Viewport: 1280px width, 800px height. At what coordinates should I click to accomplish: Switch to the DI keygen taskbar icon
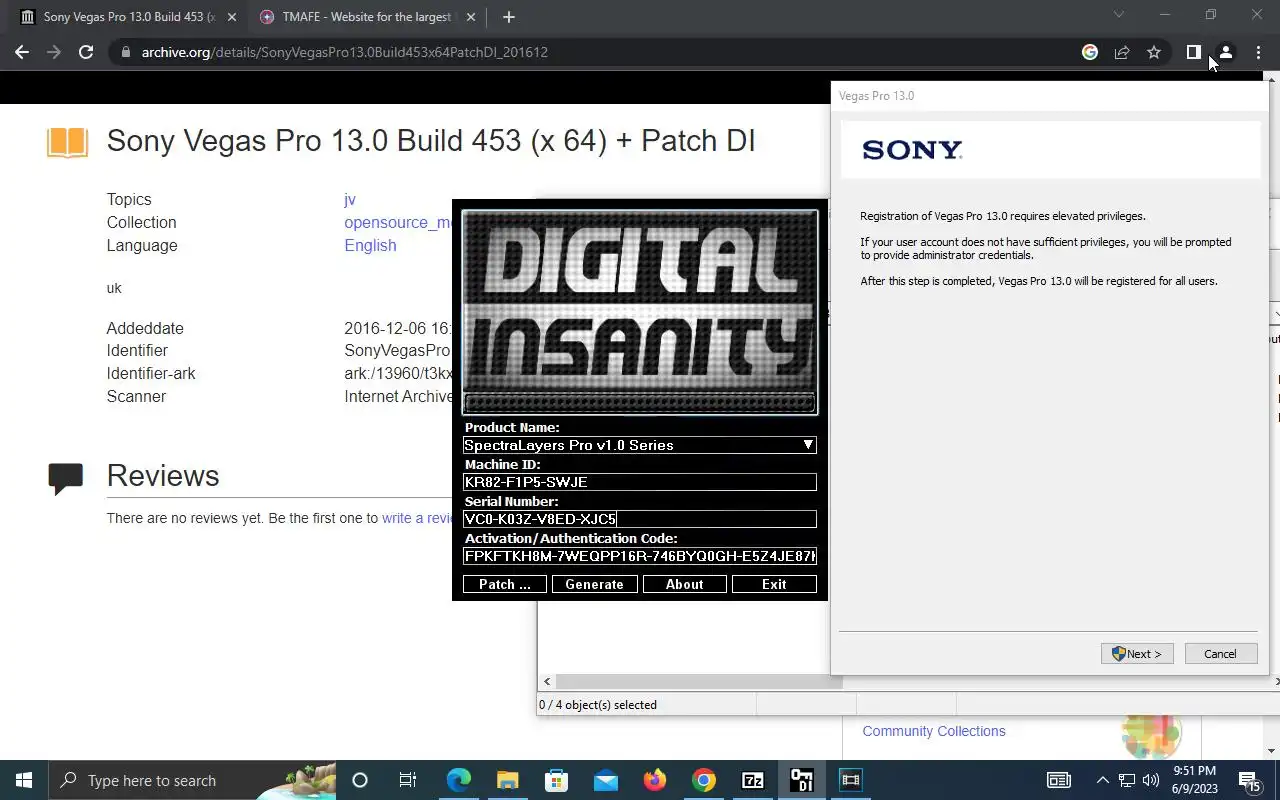pos(802,780)
